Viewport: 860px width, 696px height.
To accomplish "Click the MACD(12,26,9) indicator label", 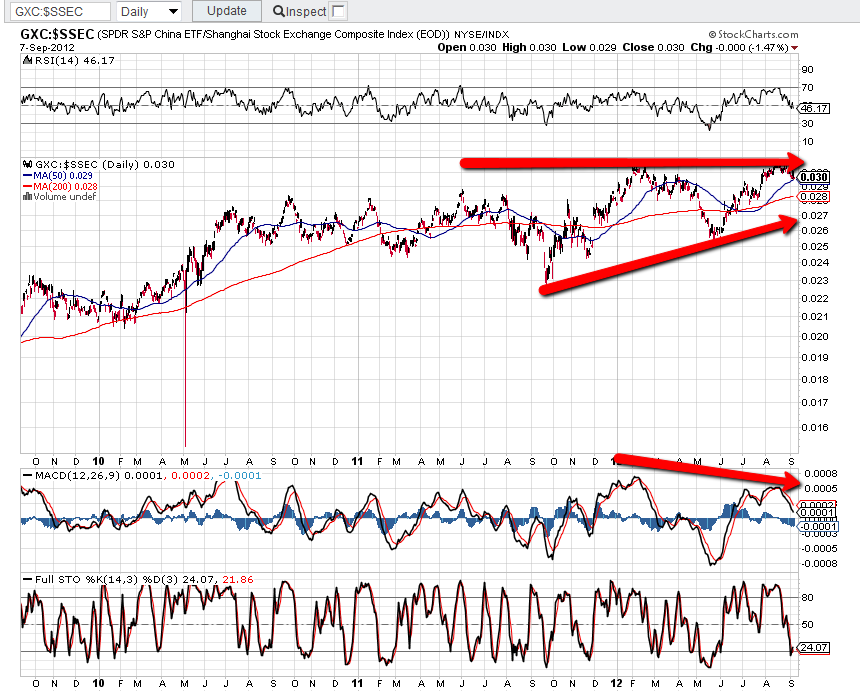I will click(79, 476).
